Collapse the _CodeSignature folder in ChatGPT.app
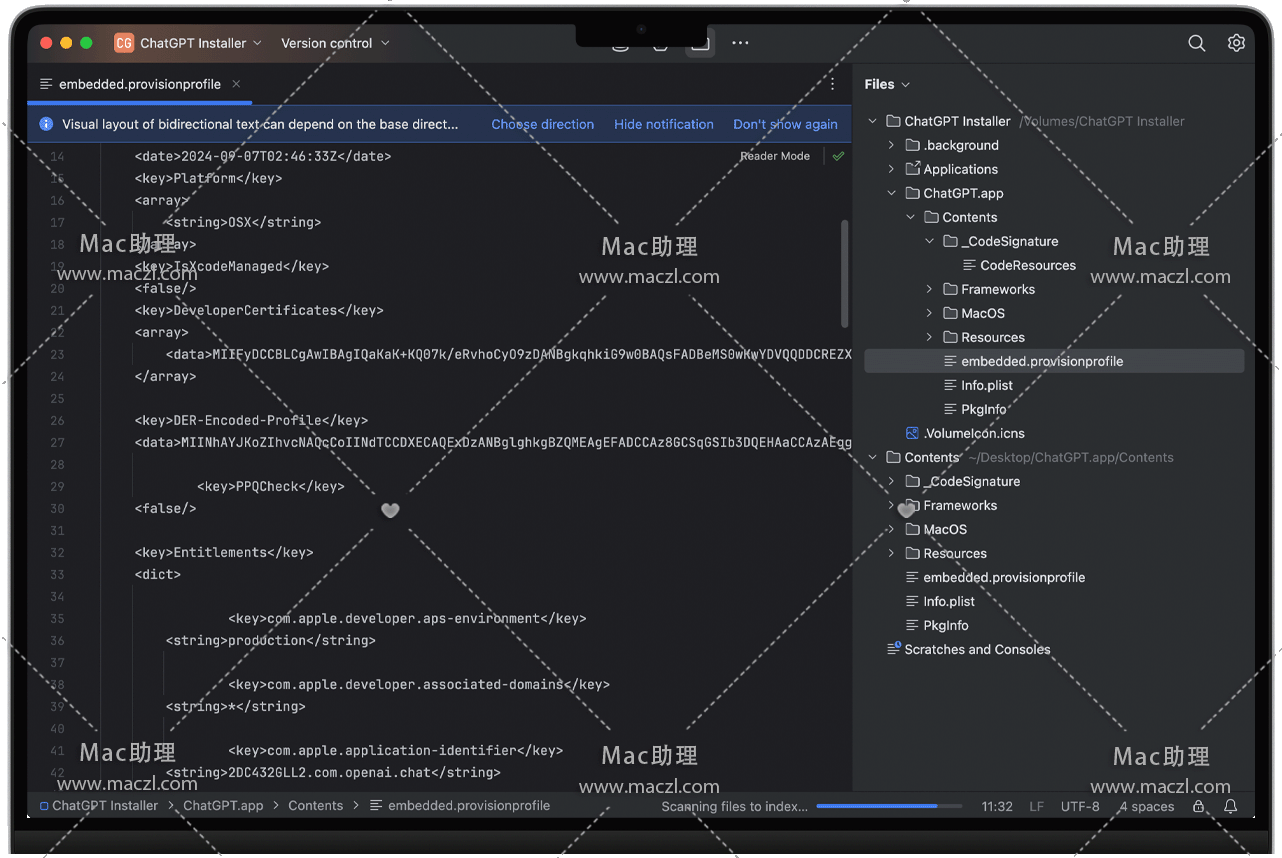This screenshot has height=858, width=1282. (x=929, y=241)
